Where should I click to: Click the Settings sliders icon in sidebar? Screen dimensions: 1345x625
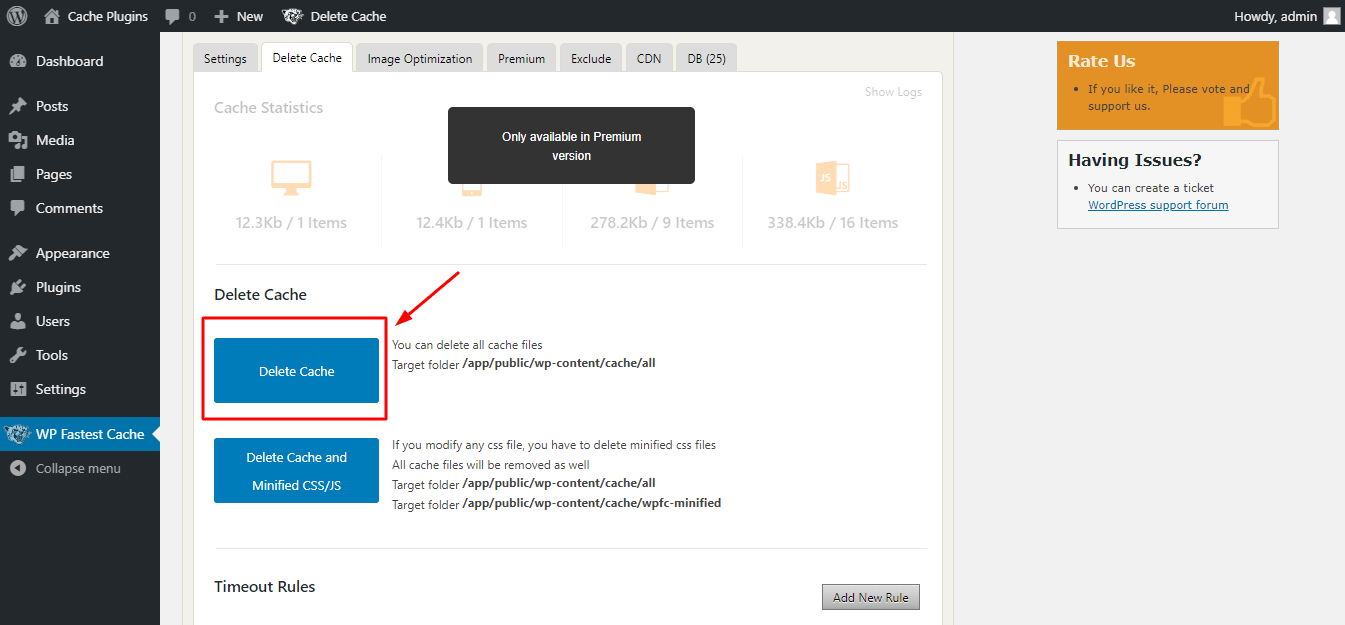click(18, 389)
